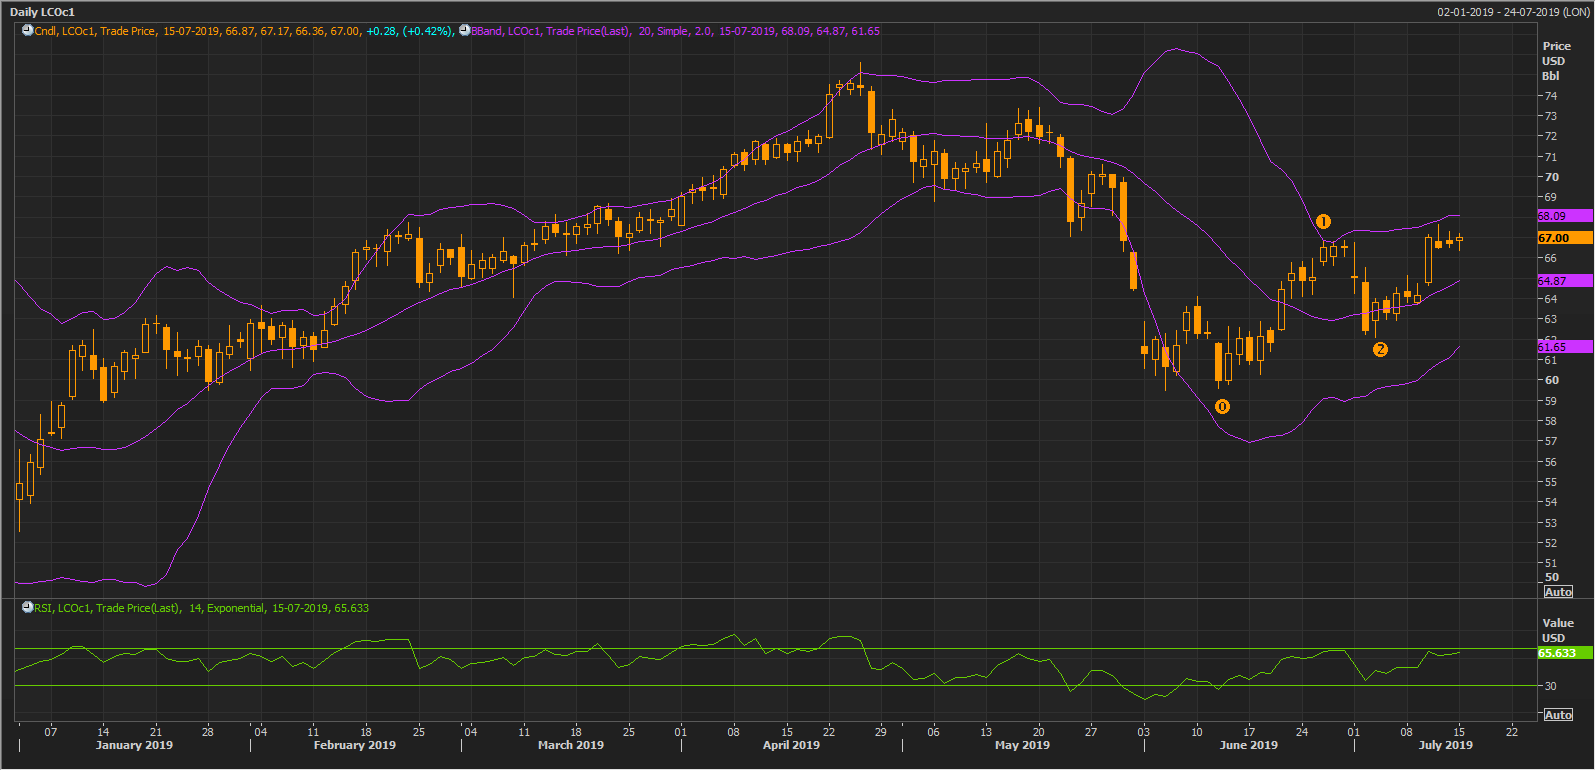
Task: Click July 2019 on time axis
Action: 1446,745
